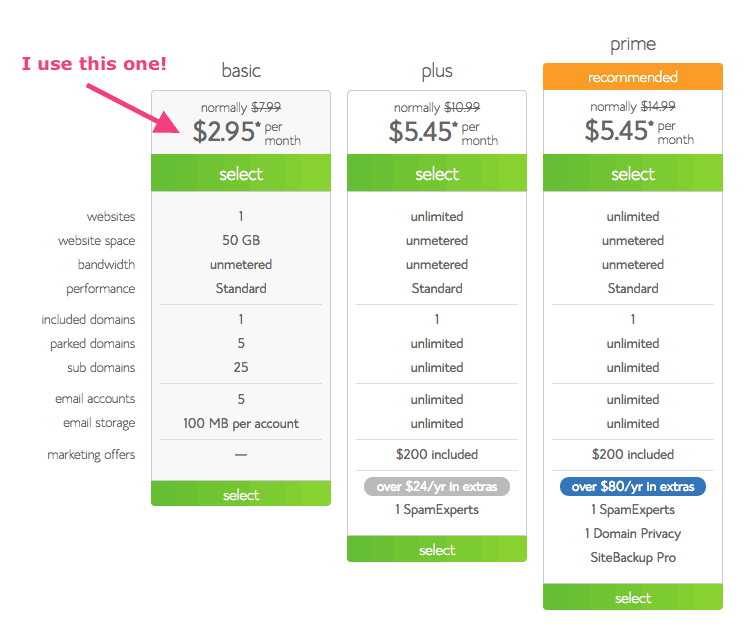Click the bottom select button under plus plan
The height and width of the screenshot is (635, 747).
coord(437,549)
